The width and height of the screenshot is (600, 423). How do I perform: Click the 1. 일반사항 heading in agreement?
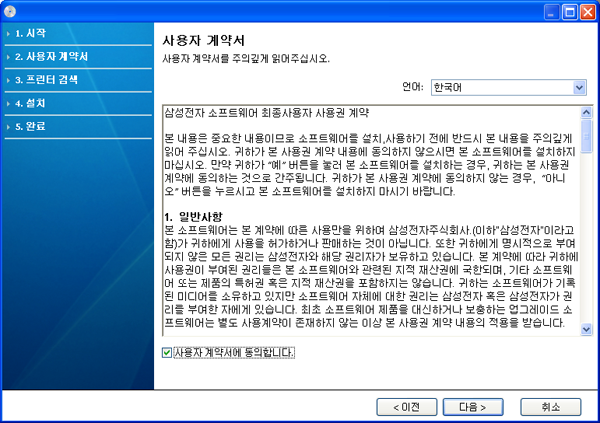click(x=193, y=217)
